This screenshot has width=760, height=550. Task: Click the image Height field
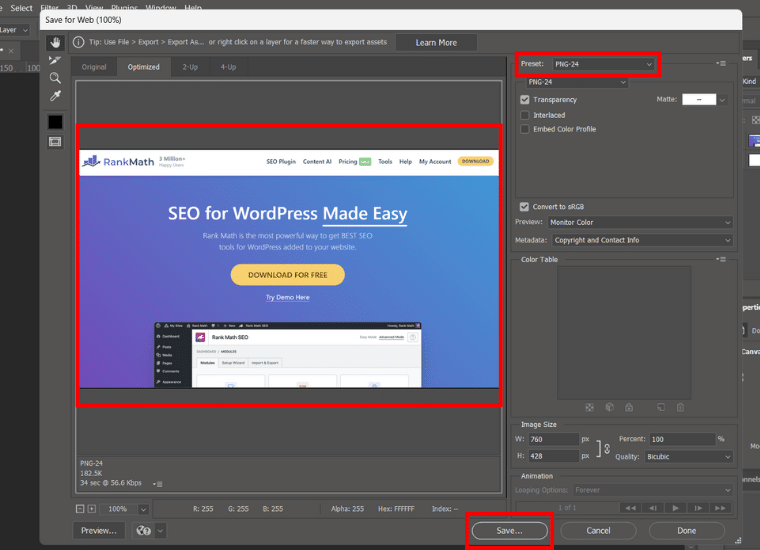(554, 456)
